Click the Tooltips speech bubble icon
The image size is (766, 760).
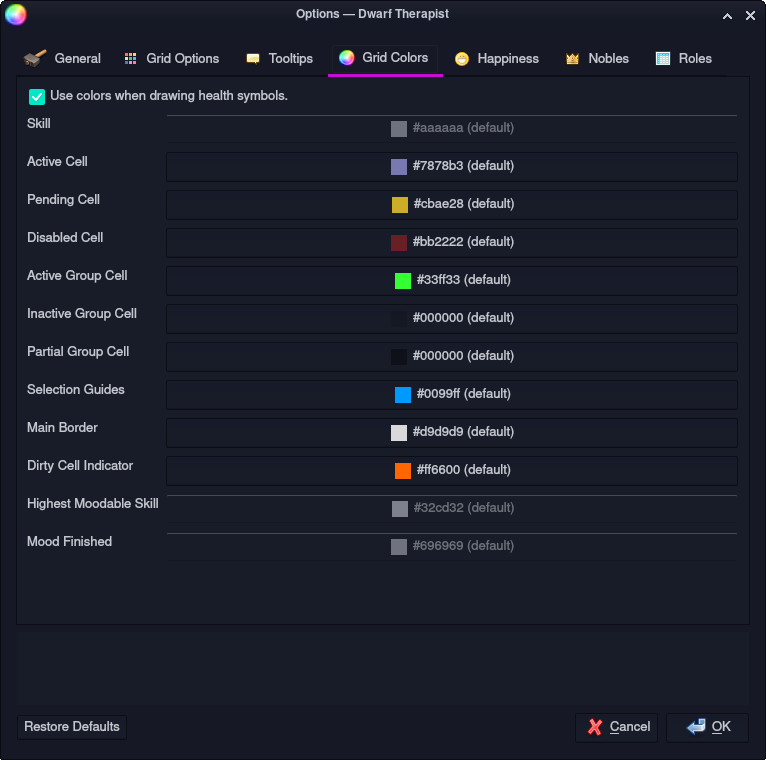click(253, 59)
